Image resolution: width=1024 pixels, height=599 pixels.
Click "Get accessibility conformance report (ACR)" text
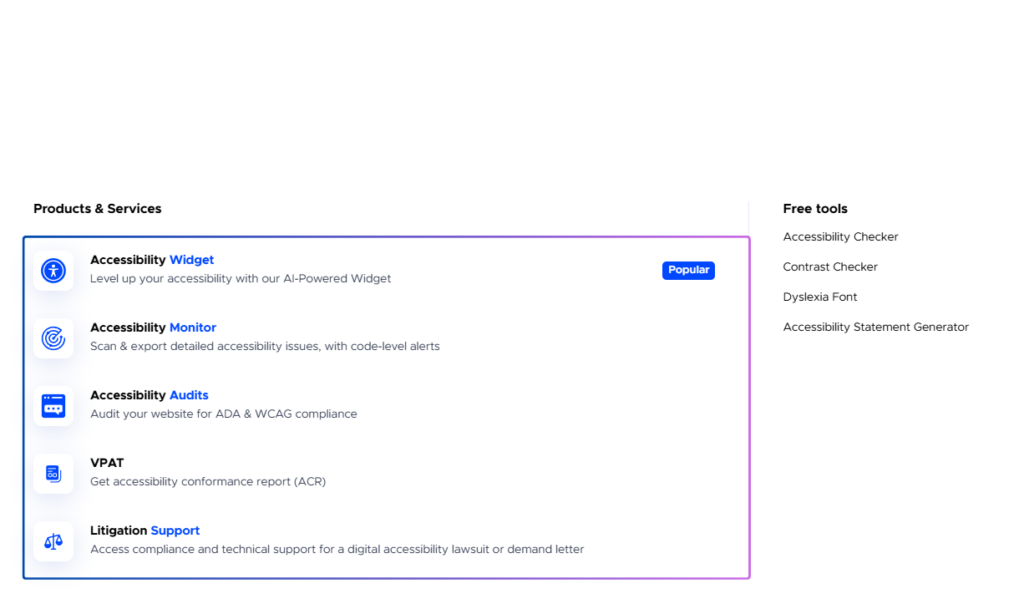pyautogui.click(x=208, y=482)
